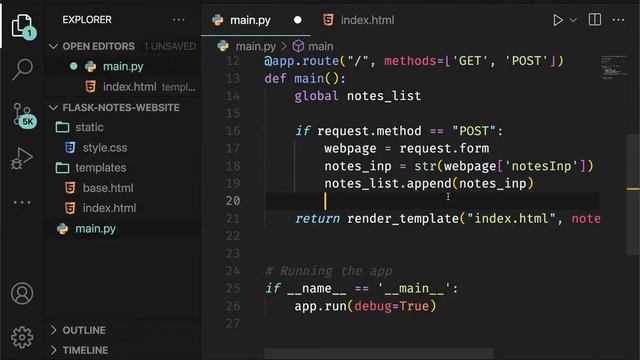640x360 pixels.
Task: Select index.html in Open Editors list
Action: pos(122,87)
